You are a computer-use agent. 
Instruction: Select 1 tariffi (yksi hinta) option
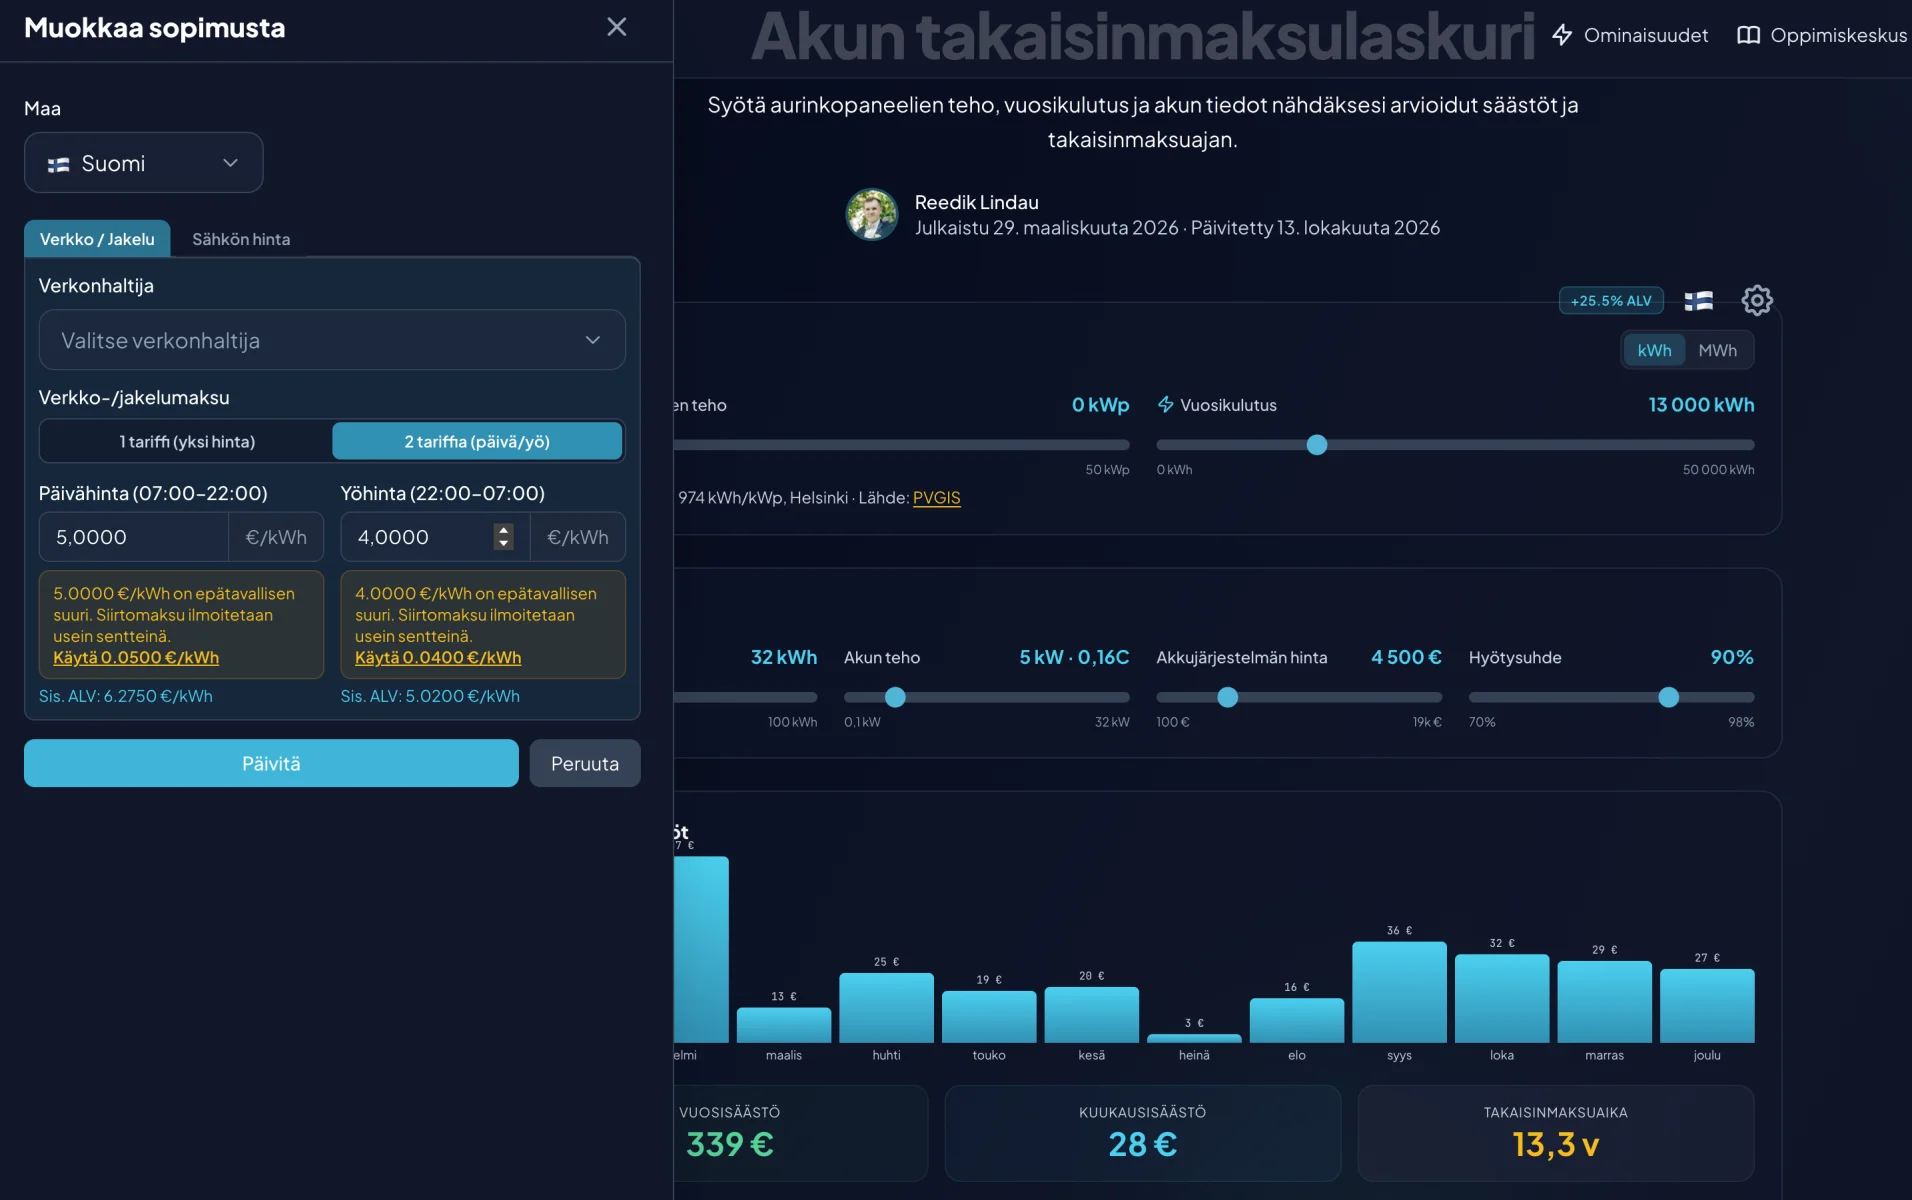tap(187, 441)
